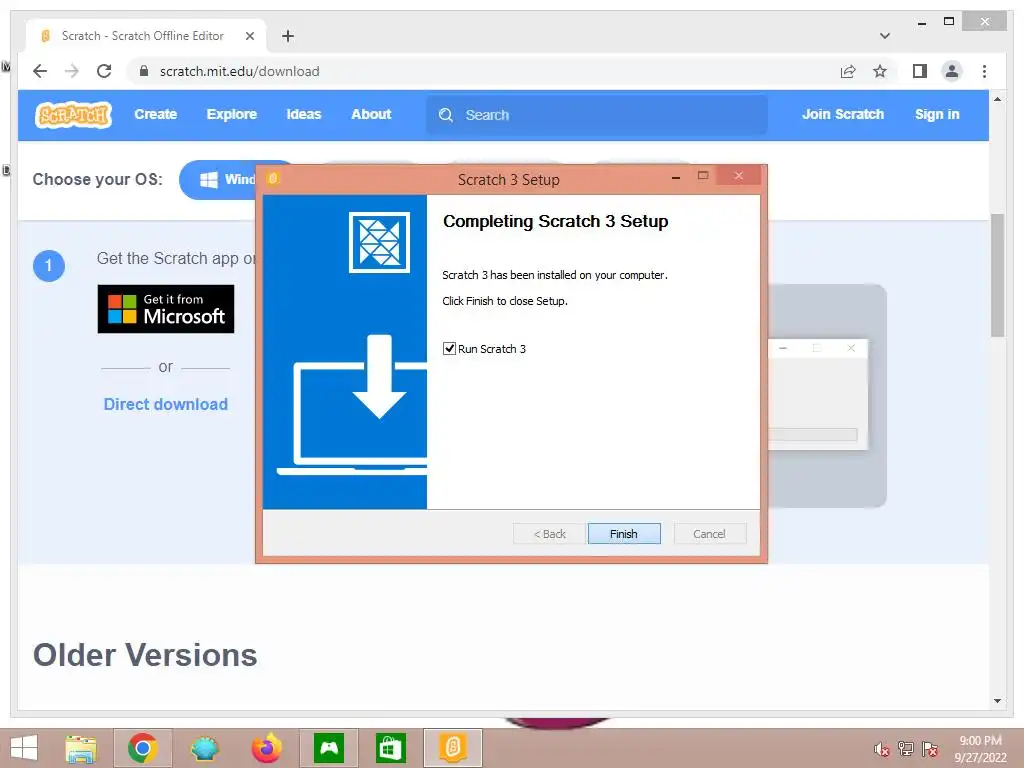The image size is (1024, 768).
Task: Open the Explore menu item
Action: pyautogui.click(x=232, y=114)
